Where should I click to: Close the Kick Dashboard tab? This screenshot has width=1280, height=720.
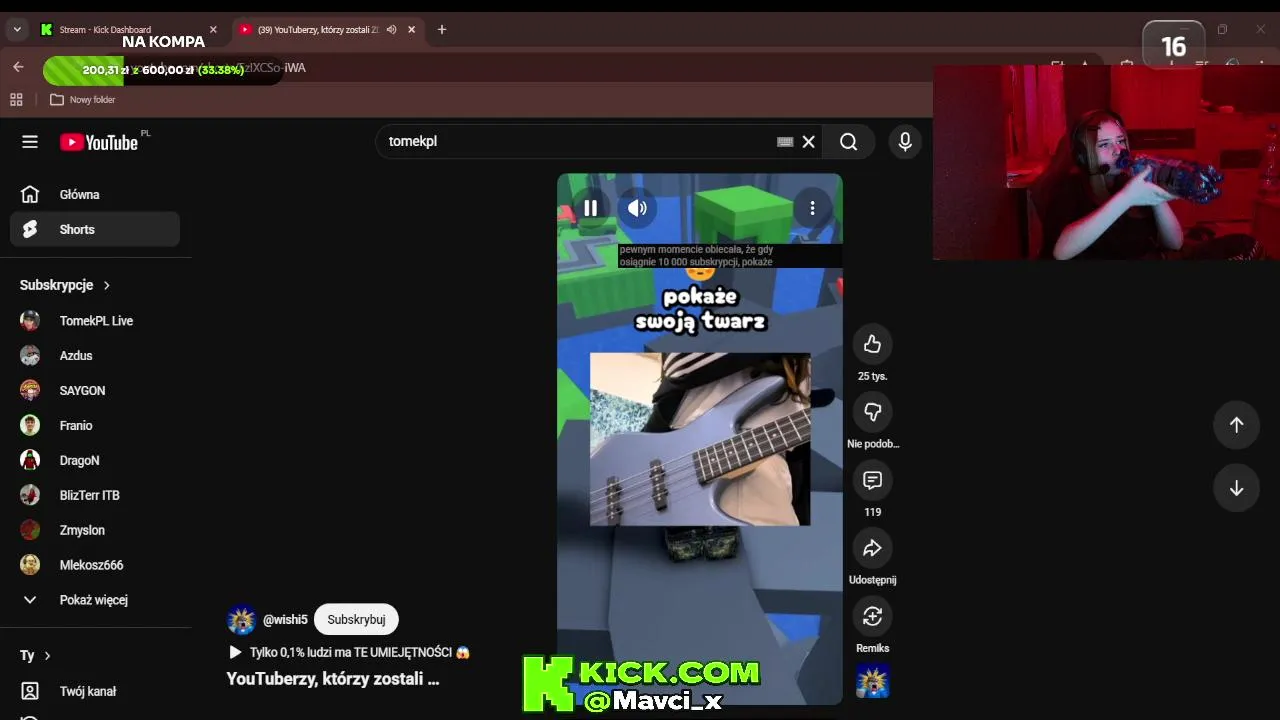point(213,30)
